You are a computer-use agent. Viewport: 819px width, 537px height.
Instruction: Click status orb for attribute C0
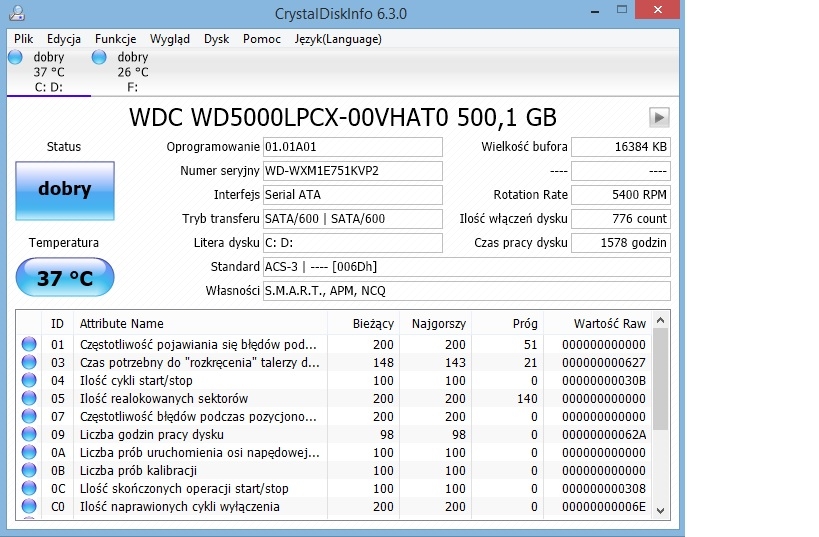pyautogui.click(x=29, y=506)
